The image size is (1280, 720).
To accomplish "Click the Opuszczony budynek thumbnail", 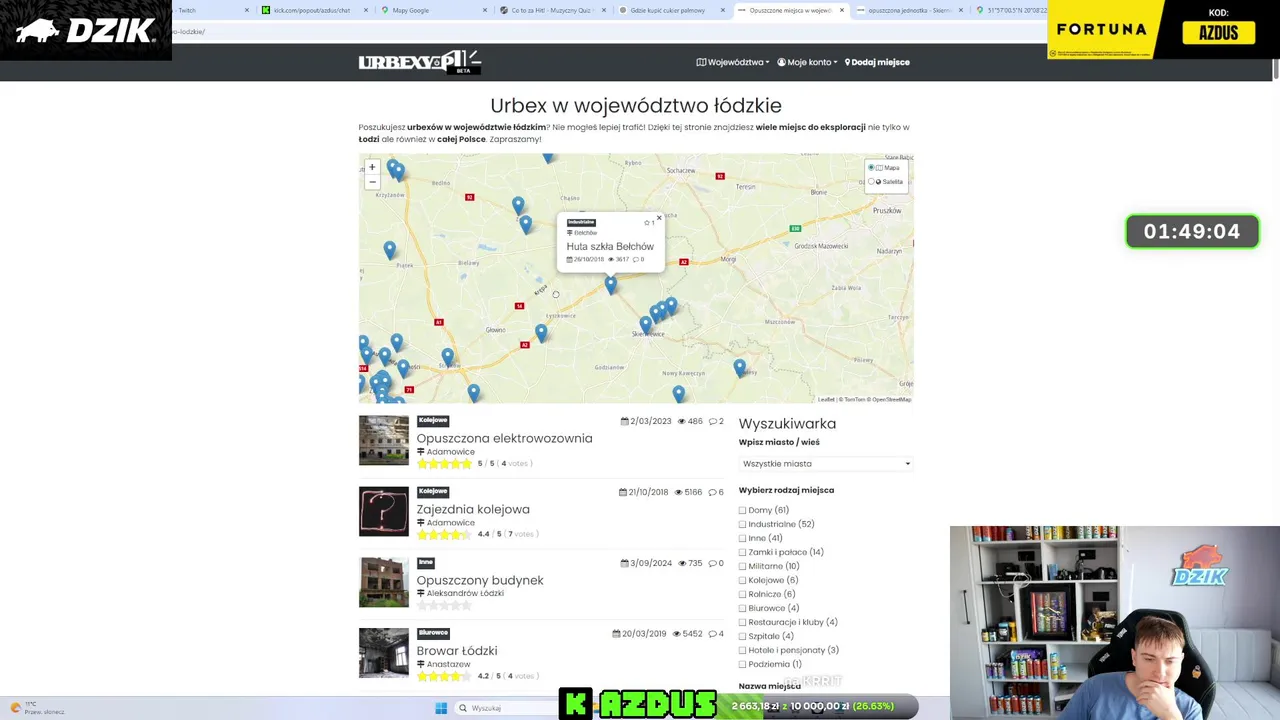I will pos(384,582).
